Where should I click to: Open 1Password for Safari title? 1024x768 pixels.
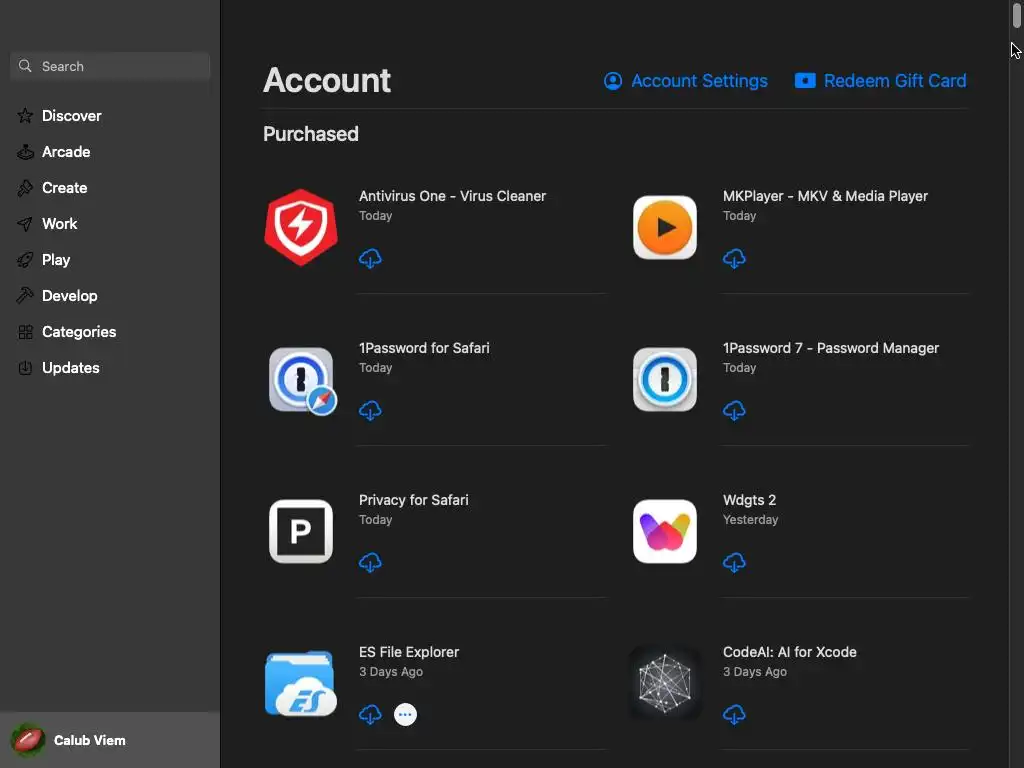point(424,348)
